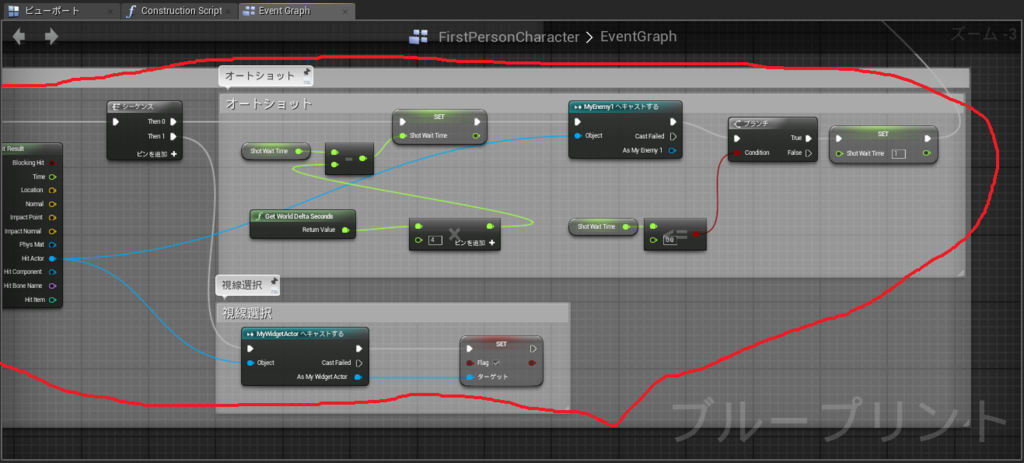Viewport: 1024px width, 463px height.
Task: Select the 視線選択 comment box header
Action: click(393, 313)
